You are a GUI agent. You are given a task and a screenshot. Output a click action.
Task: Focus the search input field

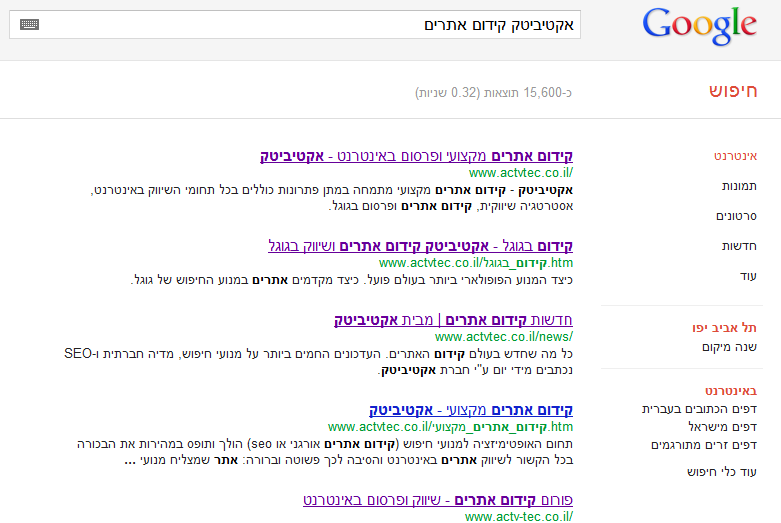pos(295,24)
